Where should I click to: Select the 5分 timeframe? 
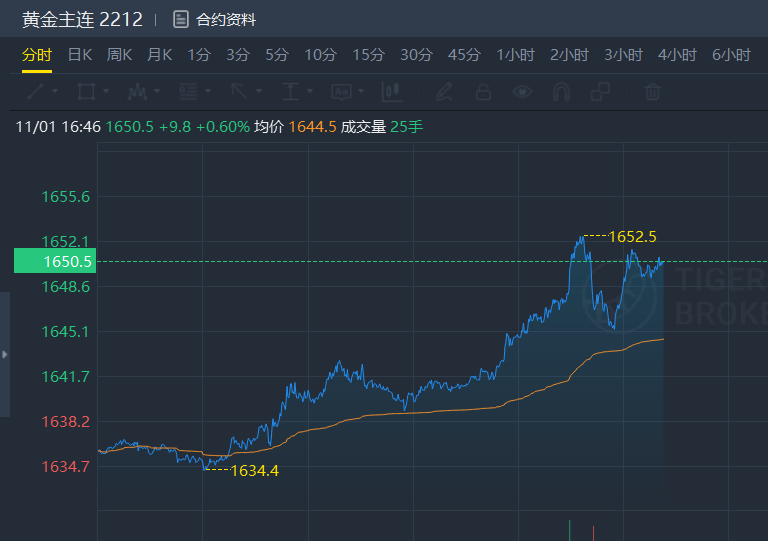(x=277, y=55)
